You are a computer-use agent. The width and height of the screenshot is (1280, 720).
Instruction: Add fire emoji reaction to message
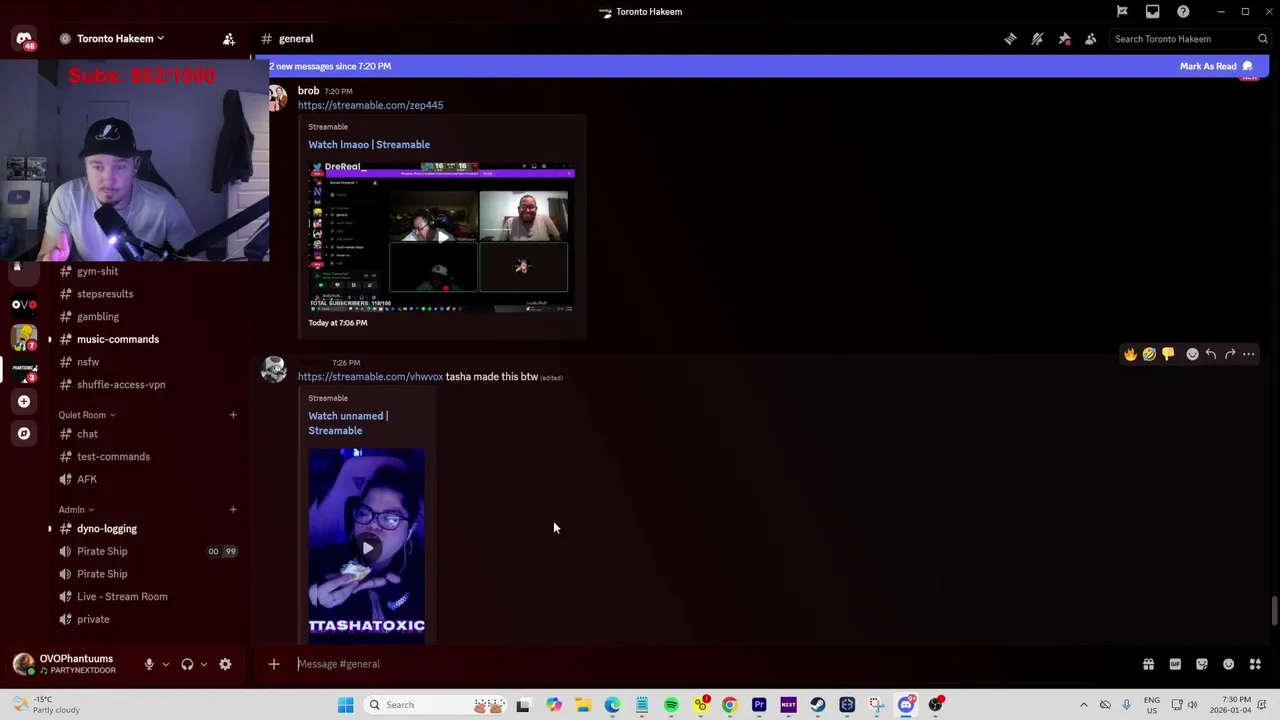point(1130,354)
